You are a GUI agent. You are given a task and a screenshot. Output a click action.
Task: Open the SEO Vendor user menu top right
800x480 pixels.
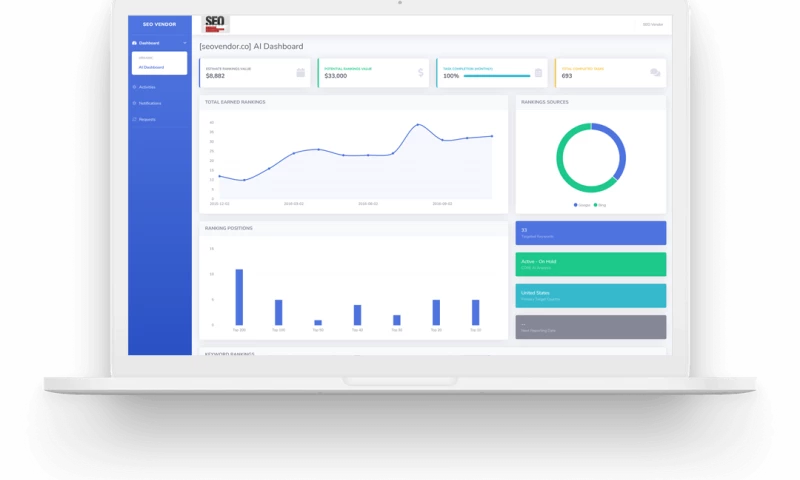653,24
